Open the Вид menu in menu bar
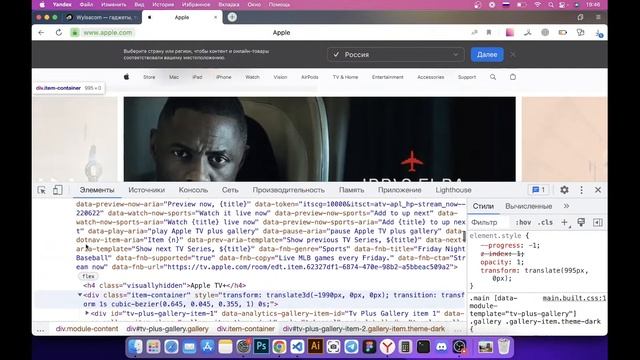 pyautogui.click(x=139, y=5)
